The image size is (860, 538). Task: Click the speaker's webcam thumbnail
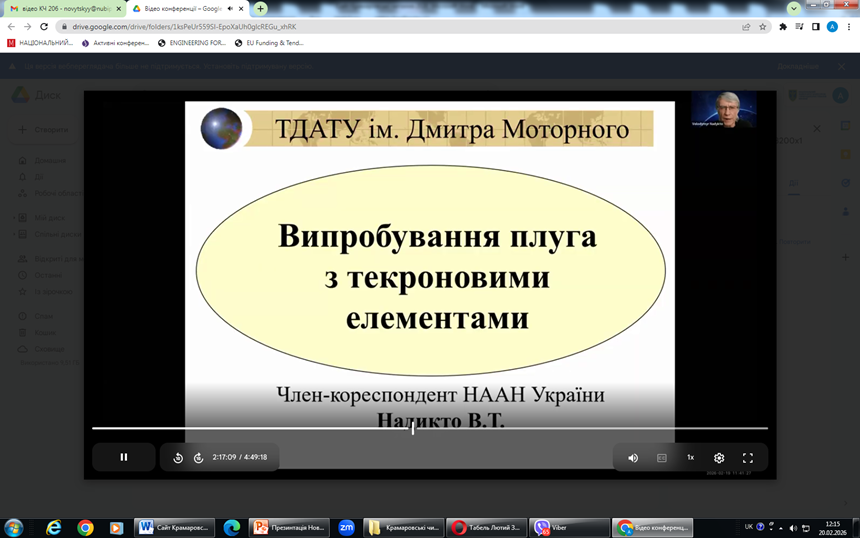point(724,109)
